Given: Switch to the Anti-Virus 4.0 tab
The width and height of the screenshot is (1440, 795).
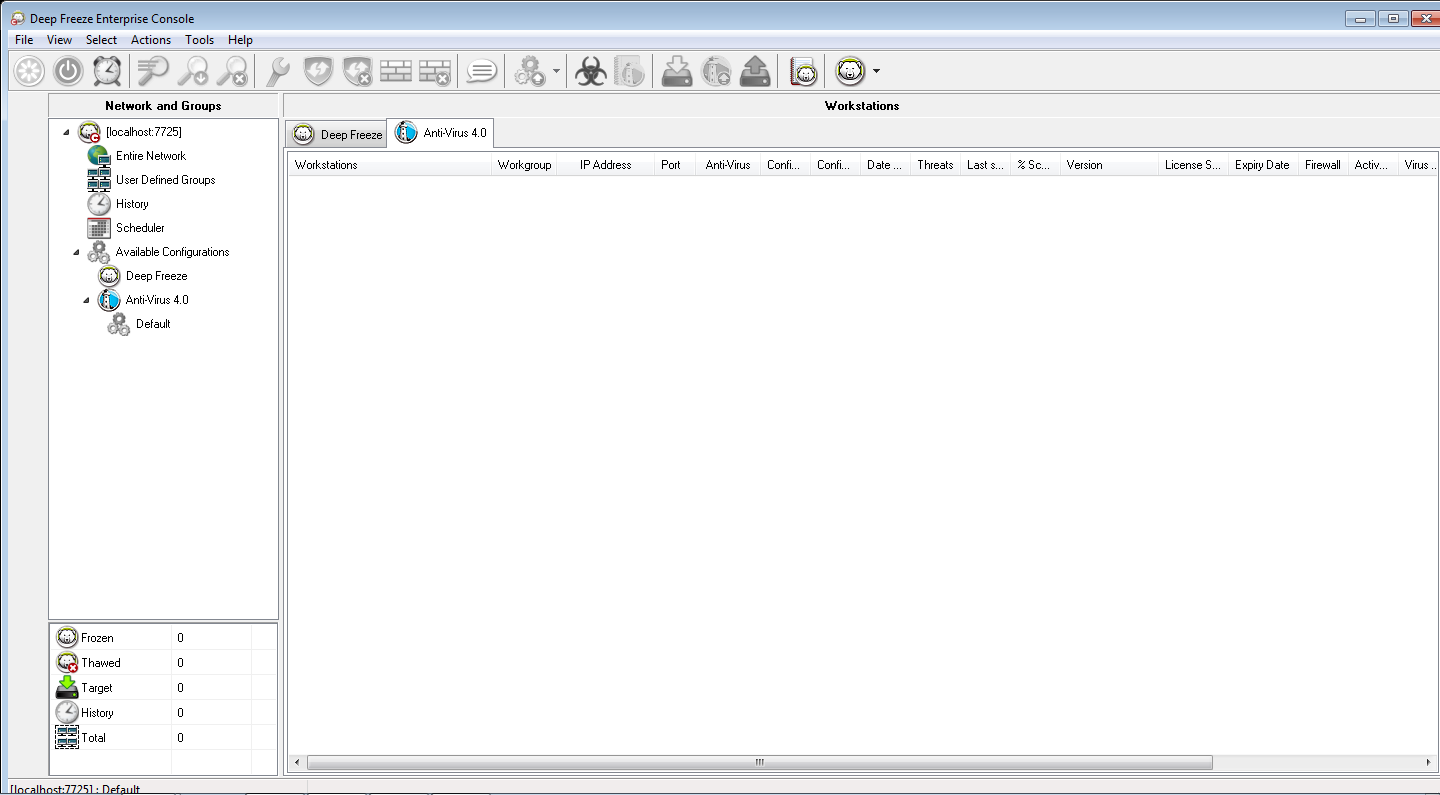Looking at the screenshot, I should pos(440,132).
